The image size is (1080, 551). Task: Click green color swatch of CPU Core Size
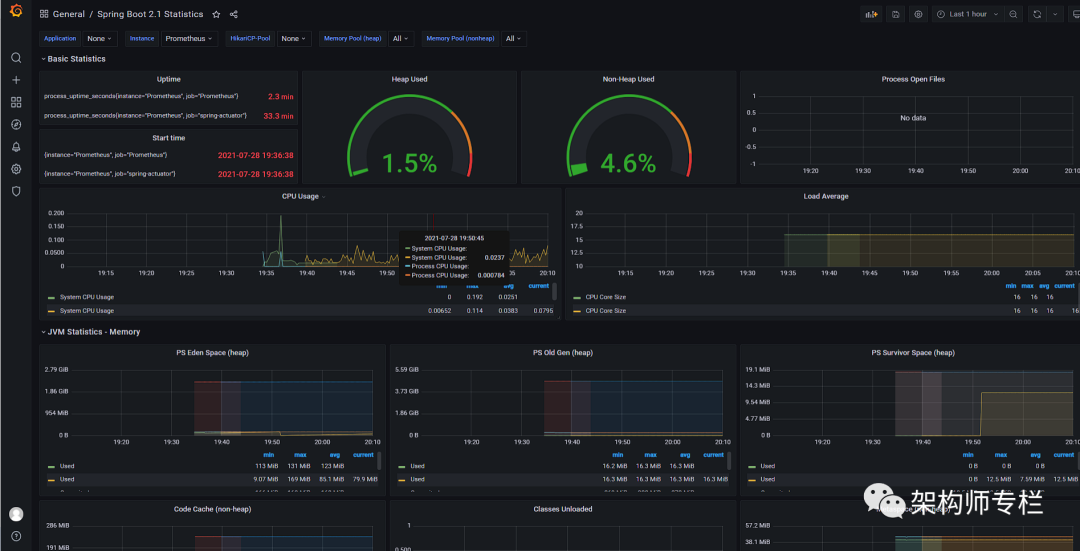tap(577, 298)
